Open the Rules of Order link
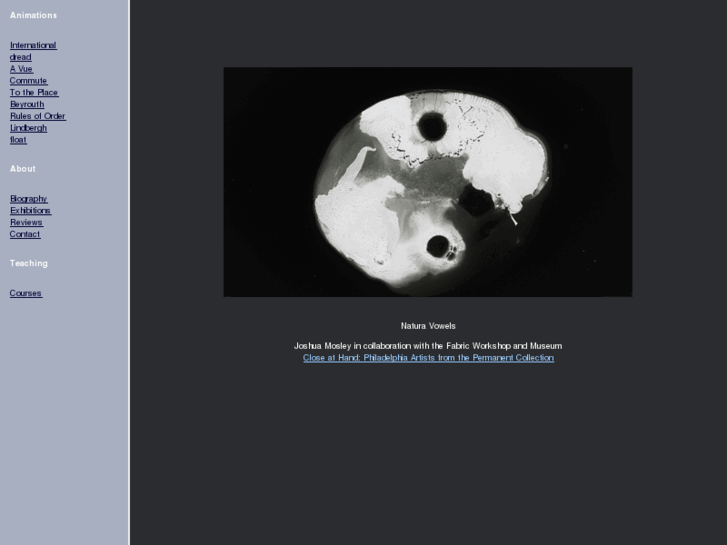727x545 pixels. [38, 116]
